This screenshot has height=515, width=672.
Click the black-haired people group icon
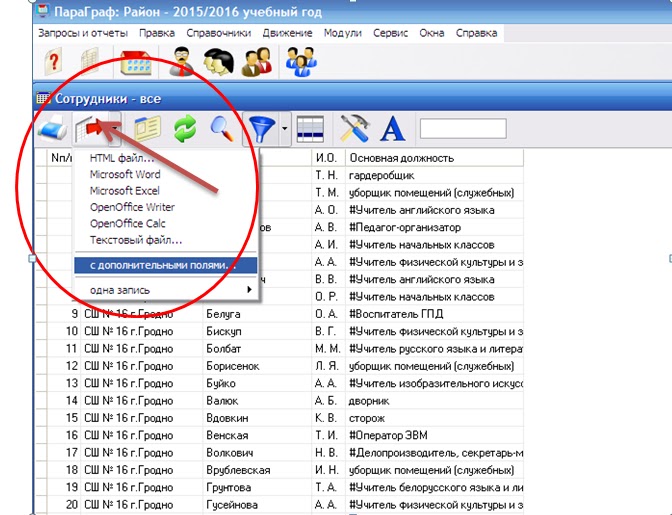[219, 63]
